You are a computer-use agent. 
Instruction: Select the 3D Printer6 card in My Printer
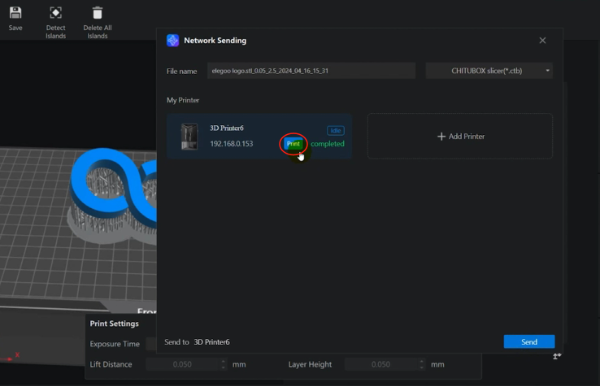(259, 136)
